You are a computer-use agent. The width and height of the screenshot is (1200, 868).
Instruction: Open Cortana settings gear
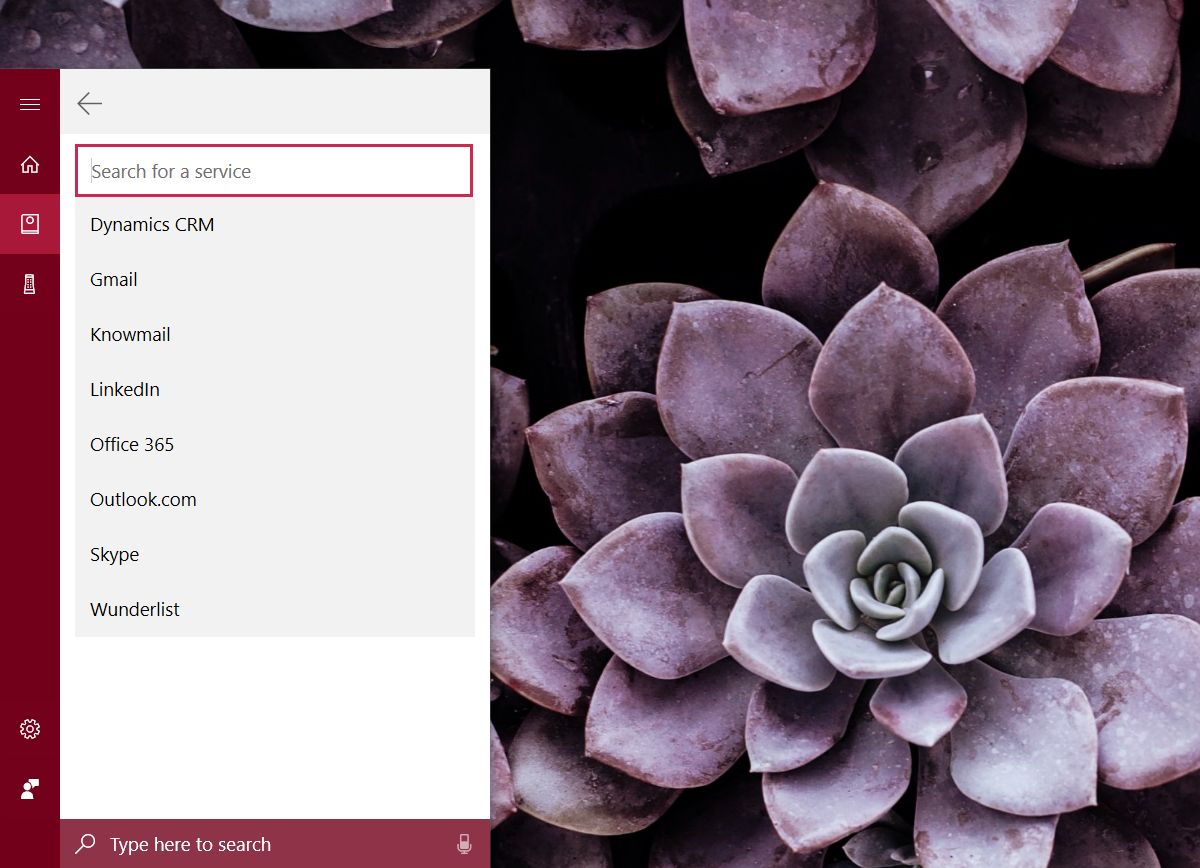click(30, 729)
